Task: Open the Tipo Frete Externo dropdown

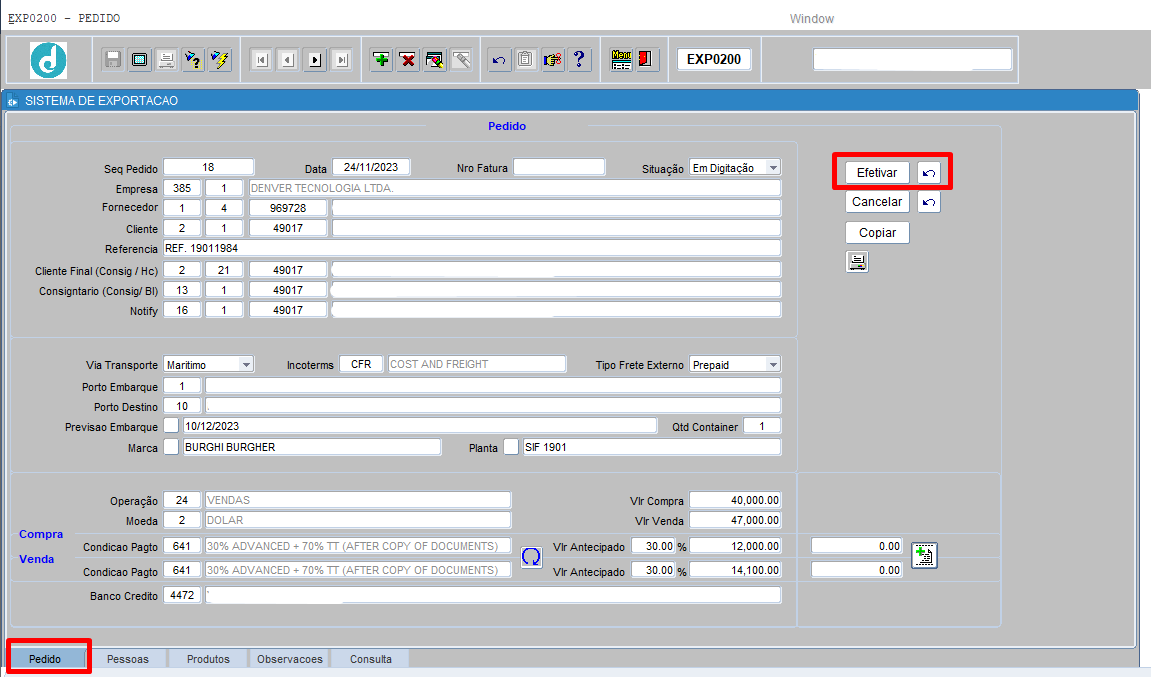Action: pyautogui.click(x=773, y=365)
